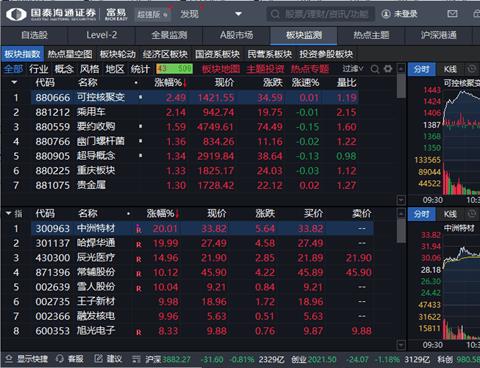The width and height of the screenshot is (480, 368).
Task: Open the 过滤 filter dropdown
Action: point(353,69)
